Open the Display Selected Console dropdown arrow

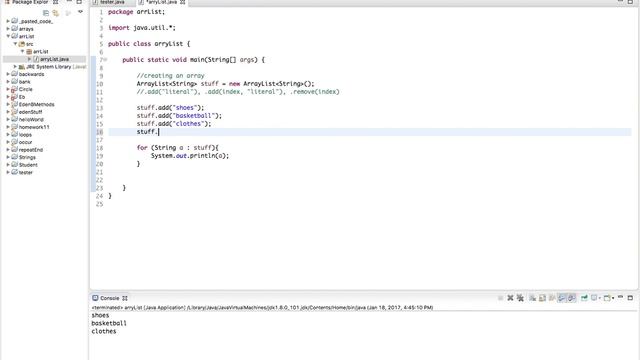[x=600, y=298]
